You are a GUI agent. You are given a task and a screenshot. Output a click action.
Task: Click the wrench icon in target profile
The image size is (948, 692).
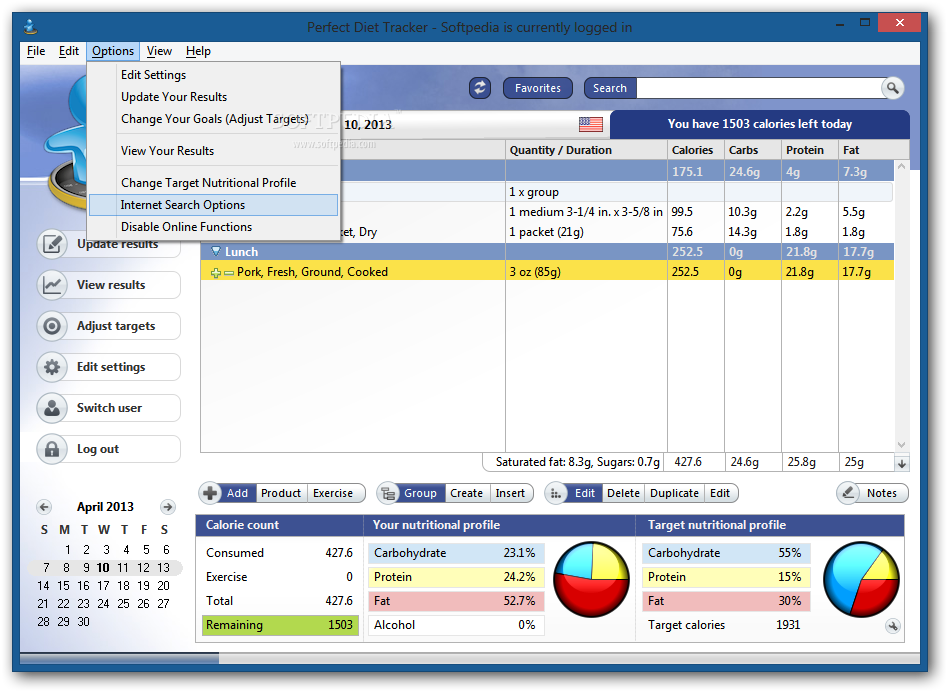(x=892, y=626)
